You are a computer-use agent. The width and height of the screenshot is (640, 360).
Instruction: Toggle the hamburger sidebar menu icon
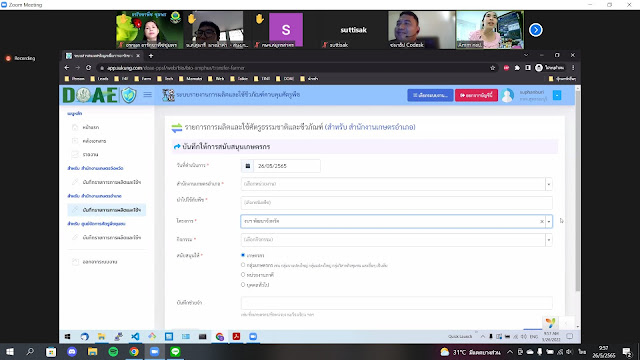click(x=147, y=95)
